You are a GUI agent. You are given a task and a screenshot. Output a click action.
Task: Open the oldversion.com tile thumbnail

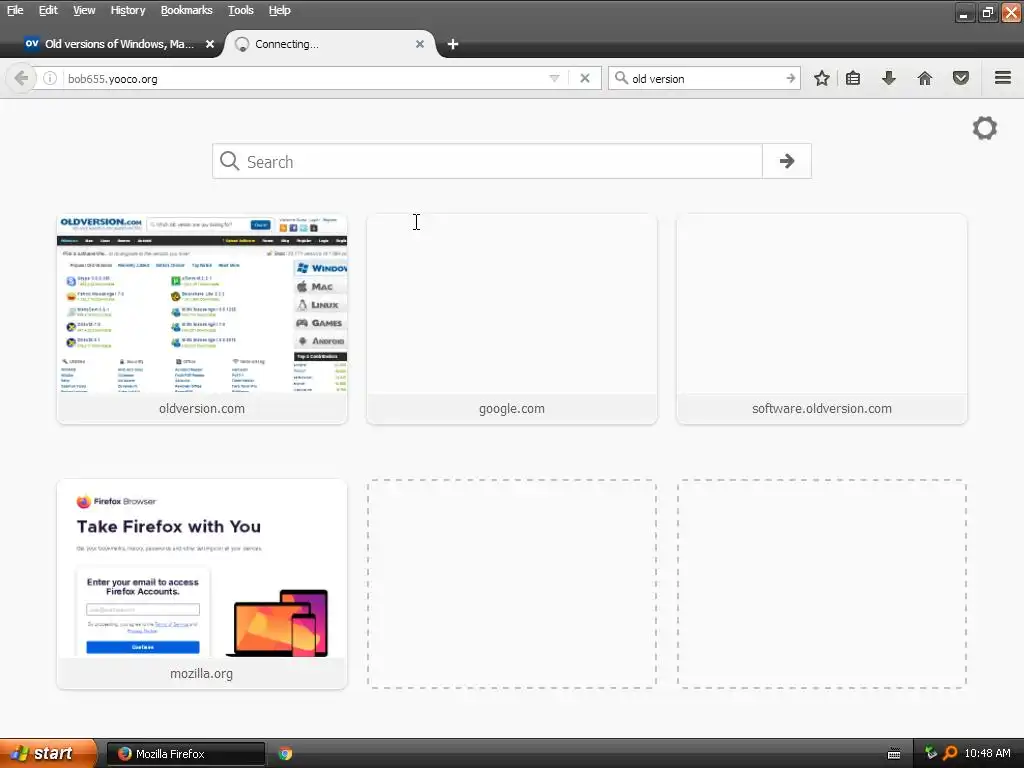click(x=202, y=304)
